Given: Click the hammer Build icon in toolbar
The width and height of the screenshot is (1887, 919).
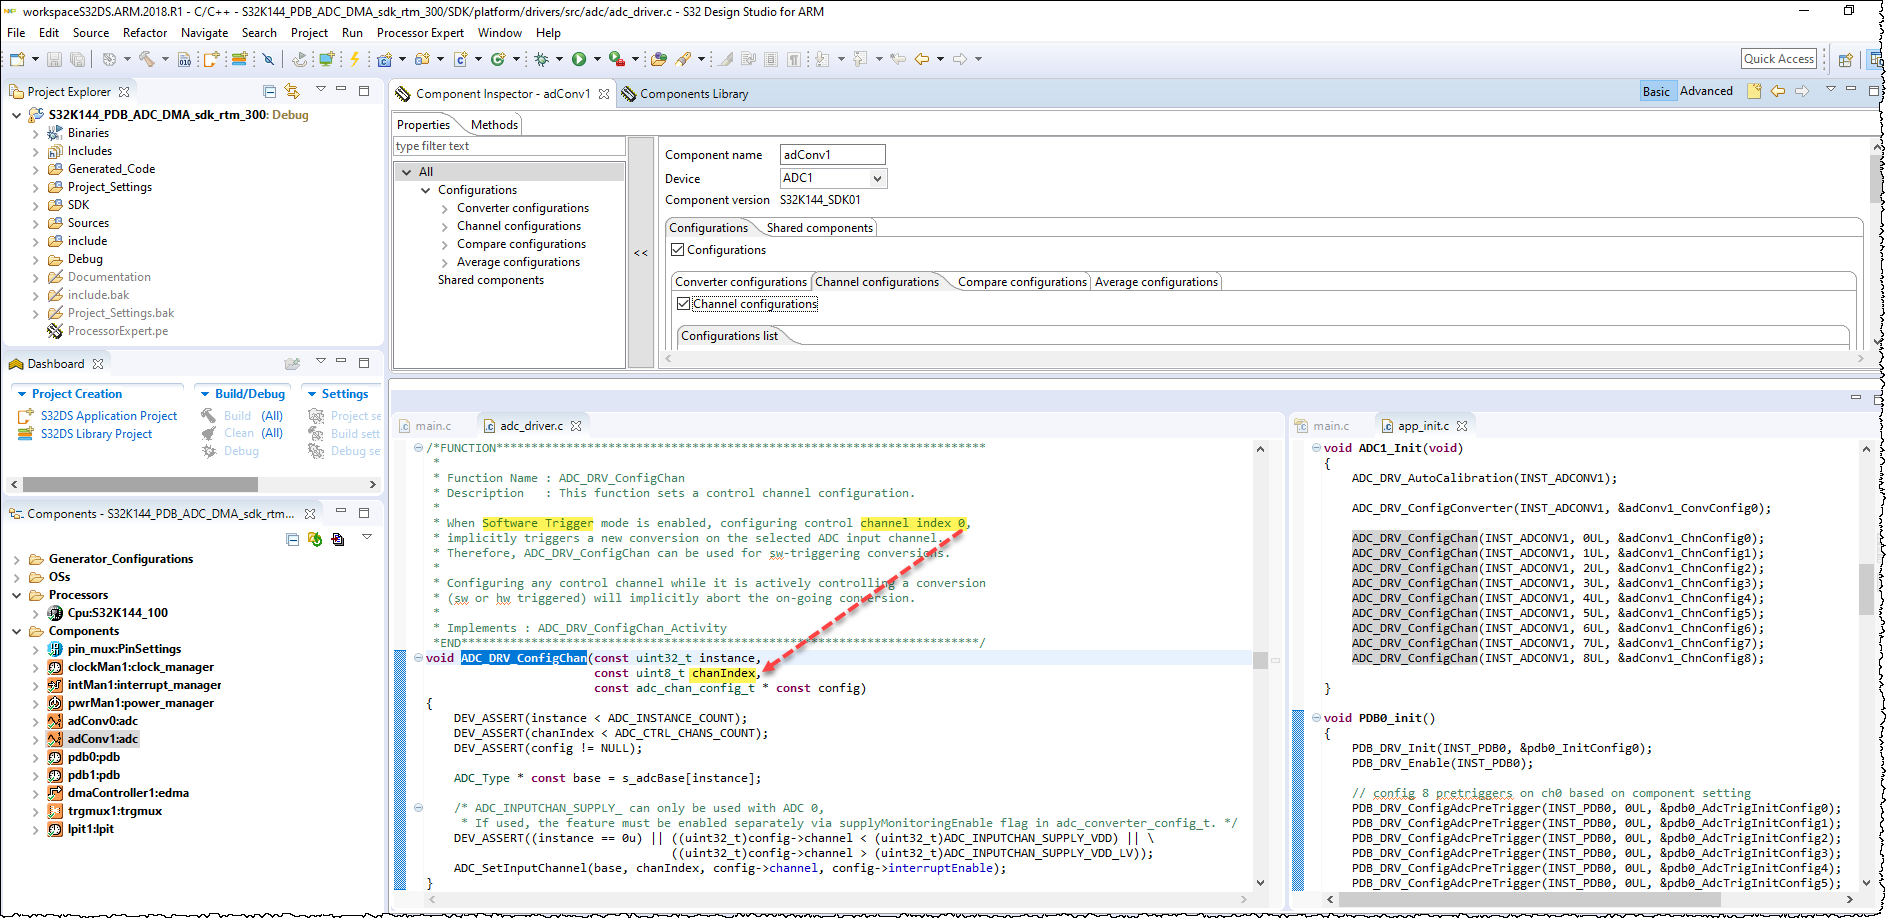Looking at the screenshot, I should point(147,59).
